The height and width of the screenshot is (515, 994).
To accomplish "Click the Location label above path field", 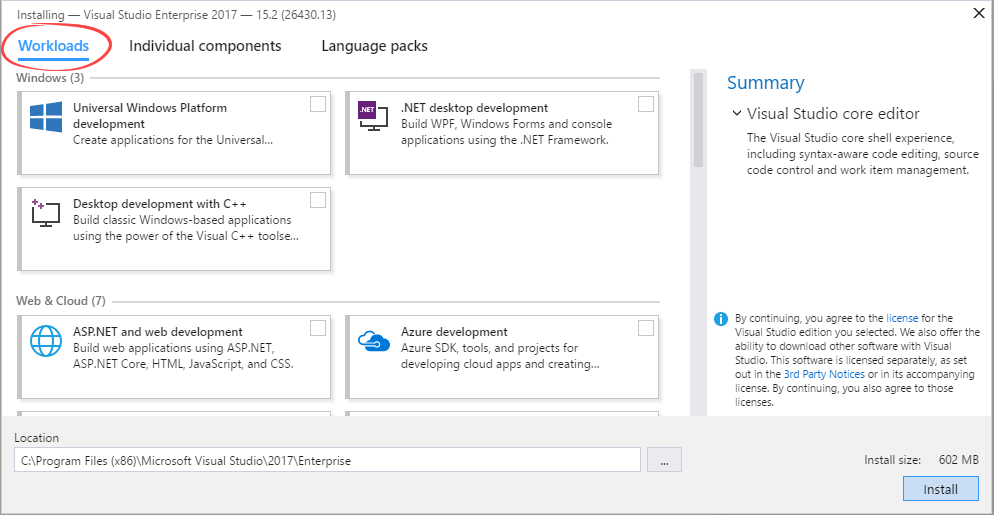I will tap(36, 438).
